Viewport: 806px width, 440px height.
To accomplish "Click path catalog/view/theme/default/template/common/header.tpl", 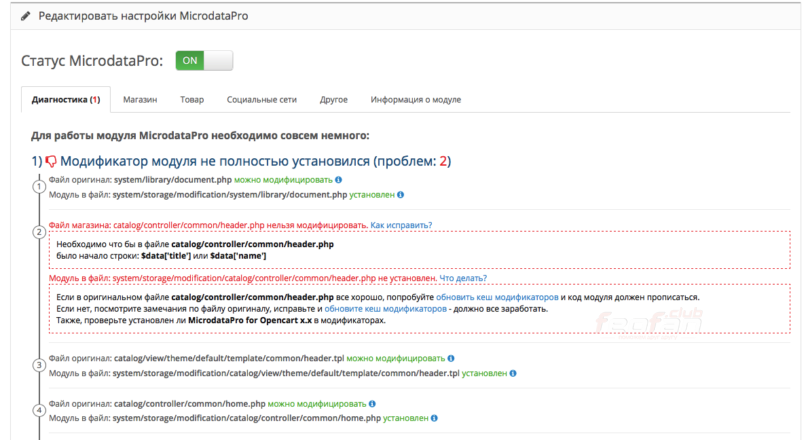I will click(229, 358).
